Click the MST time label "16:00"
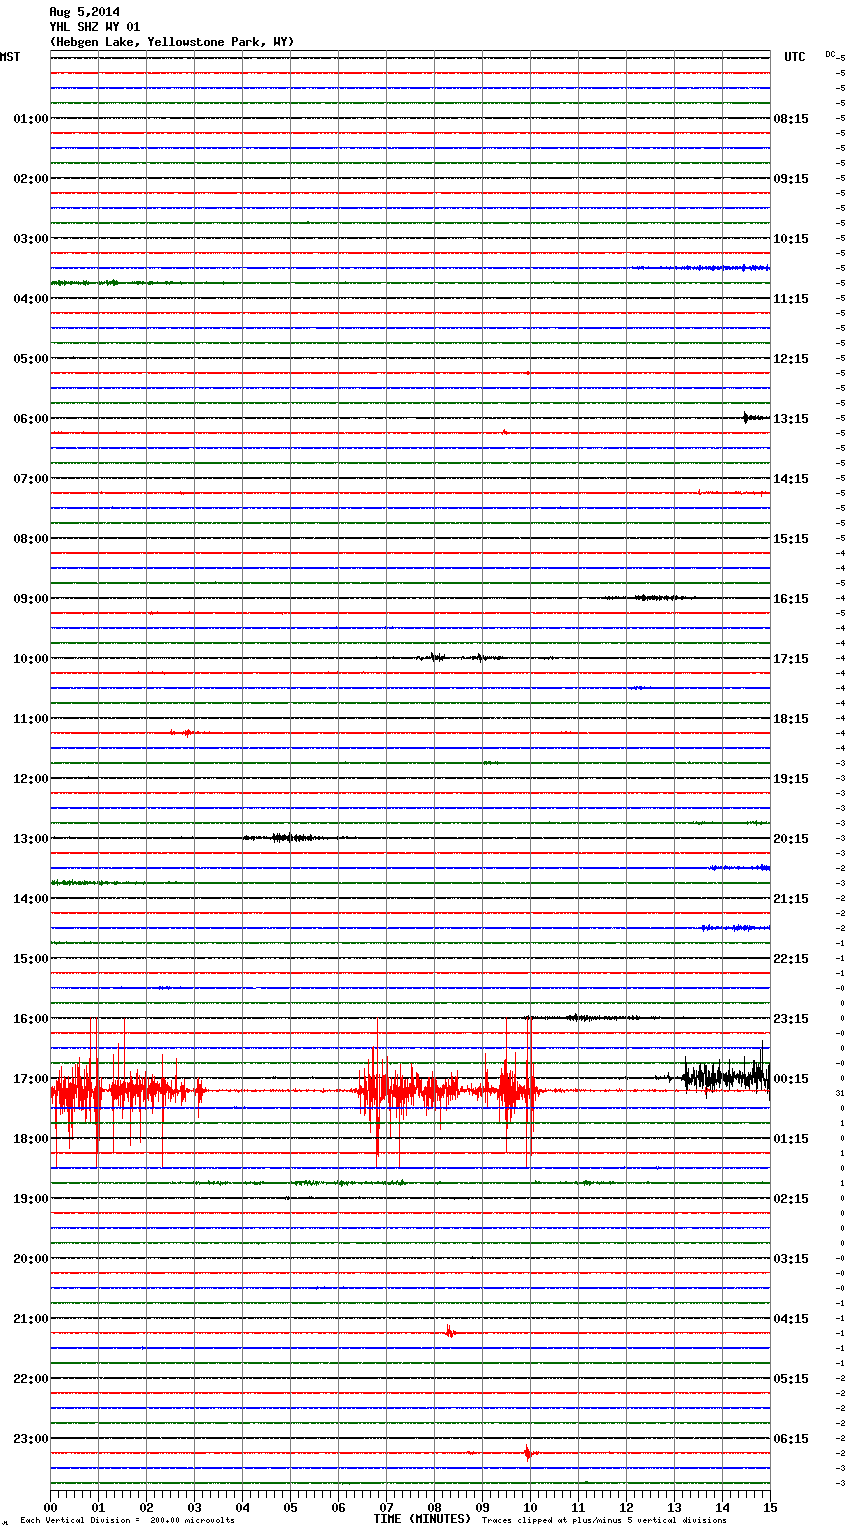The height and width of the screenshot is (1534, 850). [x=31, y=1019]
